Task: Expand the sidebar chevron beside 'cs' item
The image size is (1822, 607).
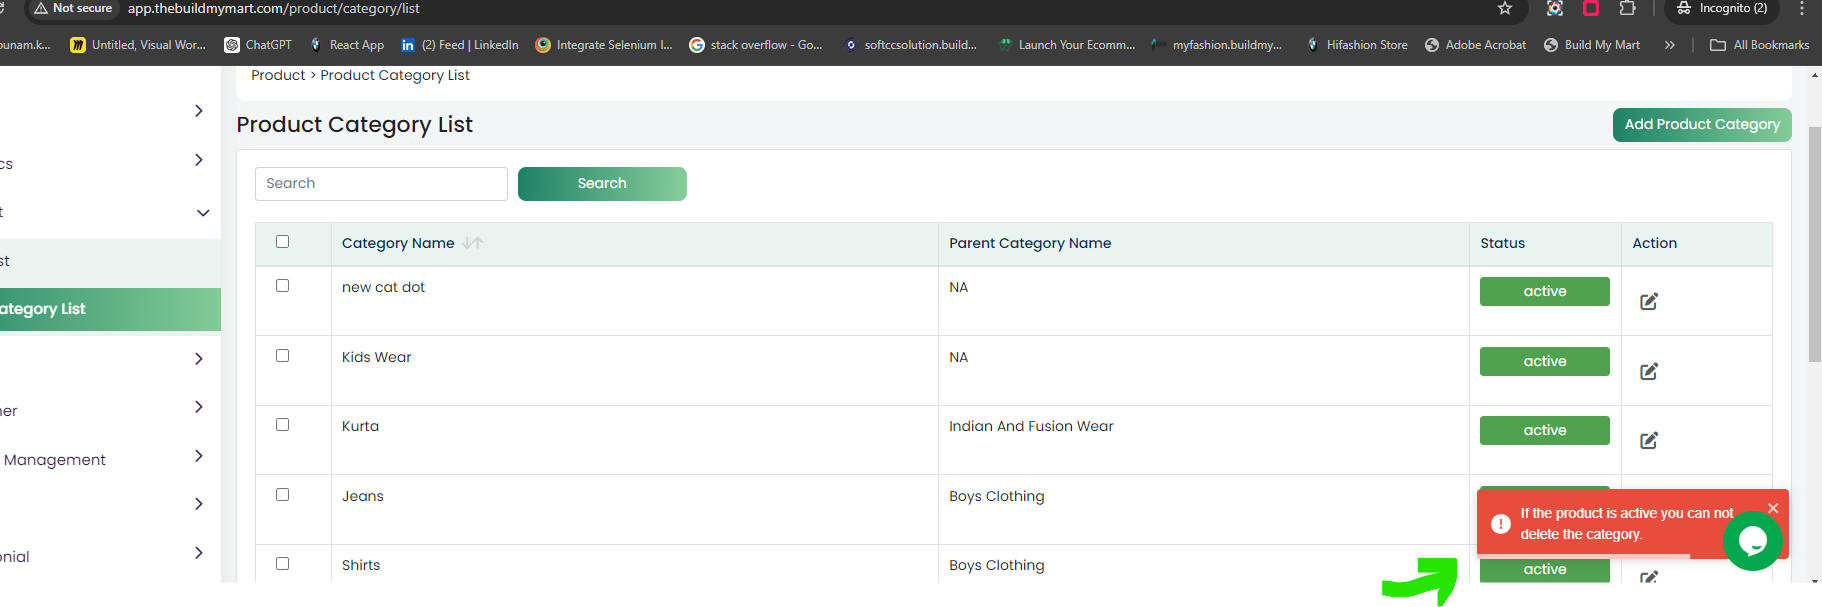Action: pos(199,160)
